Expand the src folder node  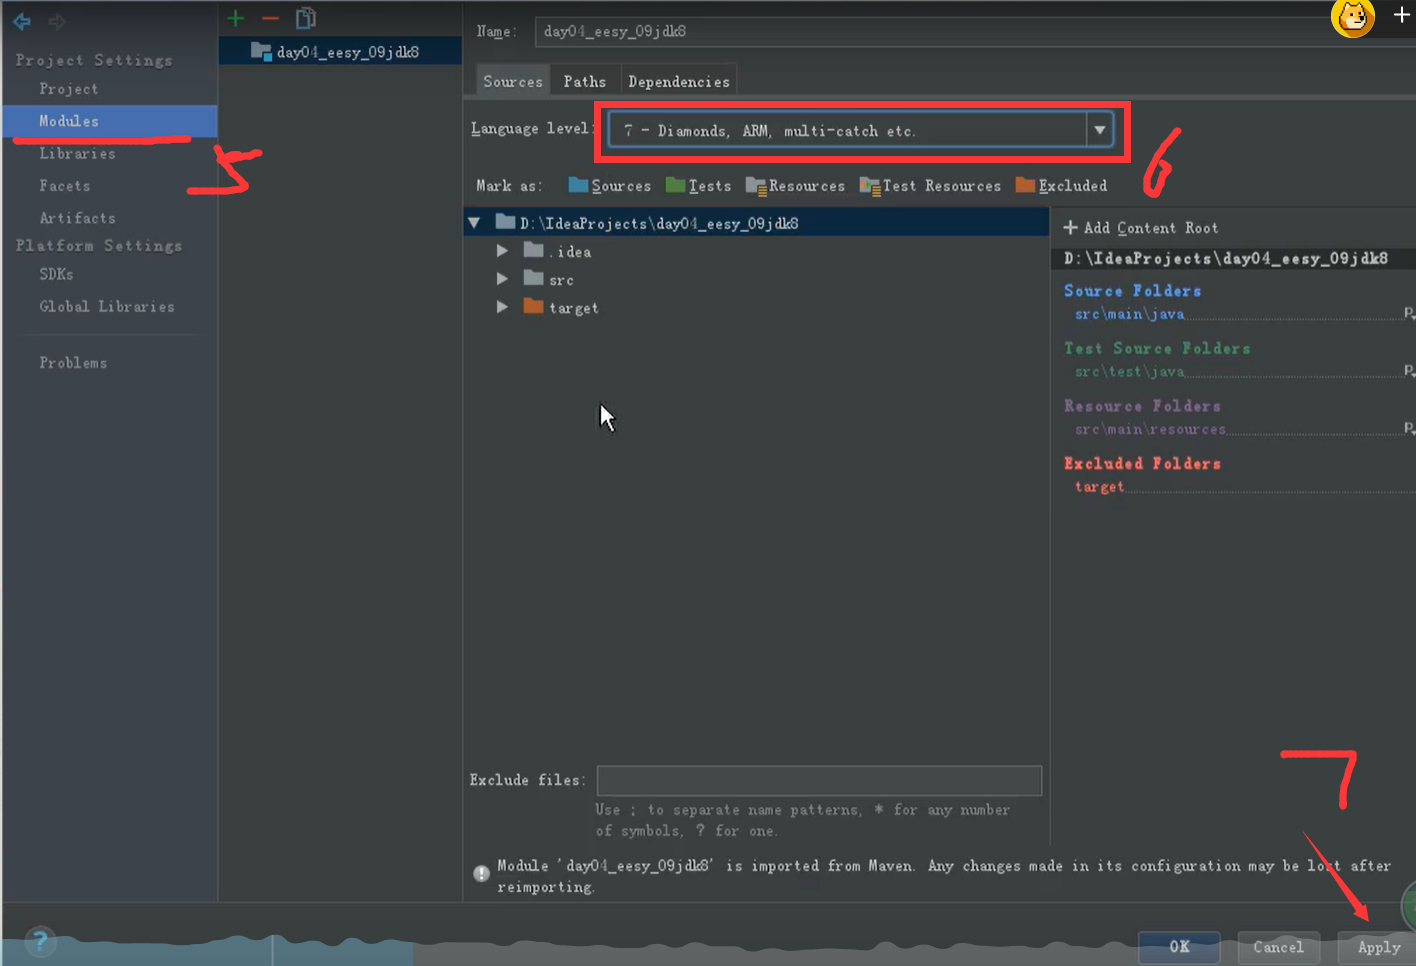pyautogui.click(x=502, y=279)
